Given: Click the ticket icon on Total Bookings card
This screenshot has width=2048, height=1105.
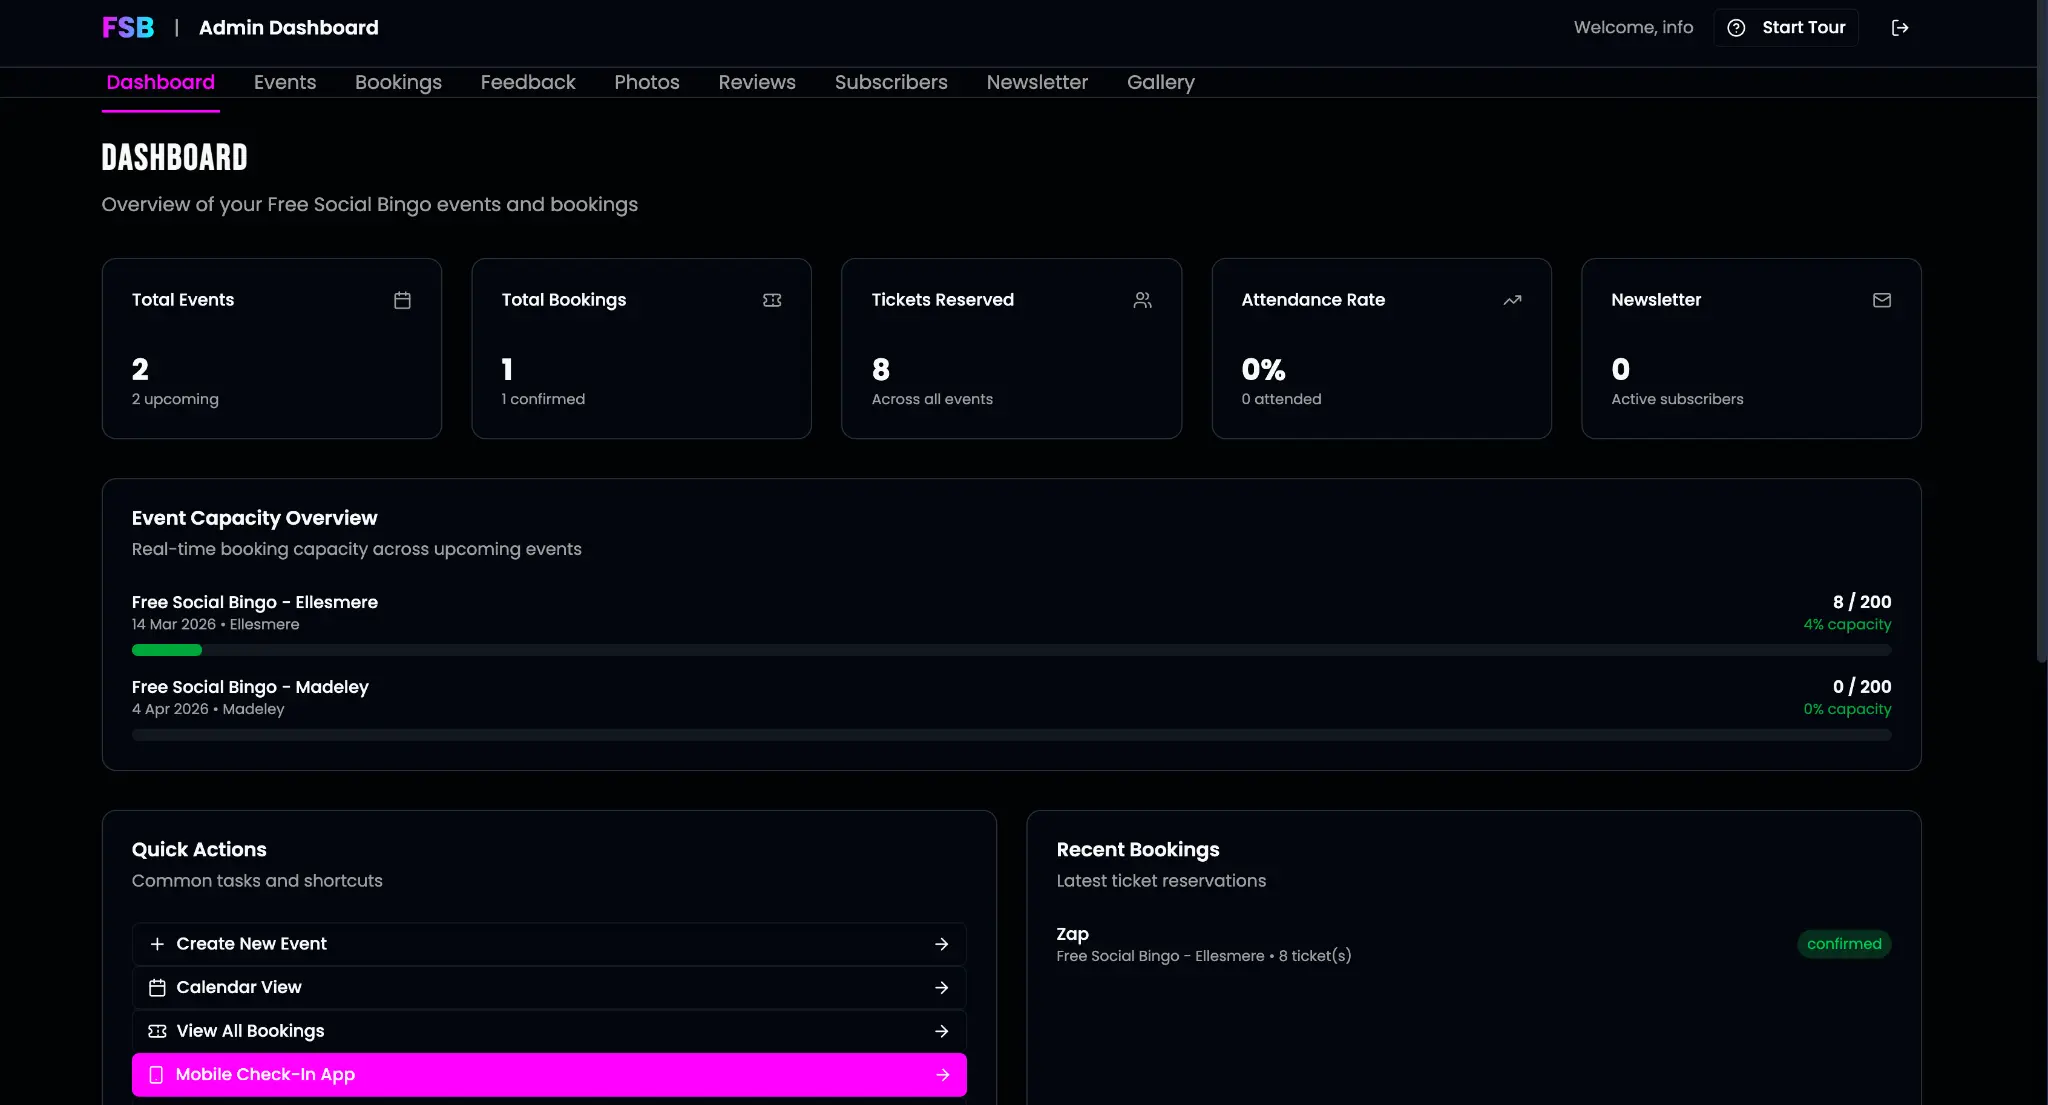Looking at the screenshot, I should click(x=772, y=300).
